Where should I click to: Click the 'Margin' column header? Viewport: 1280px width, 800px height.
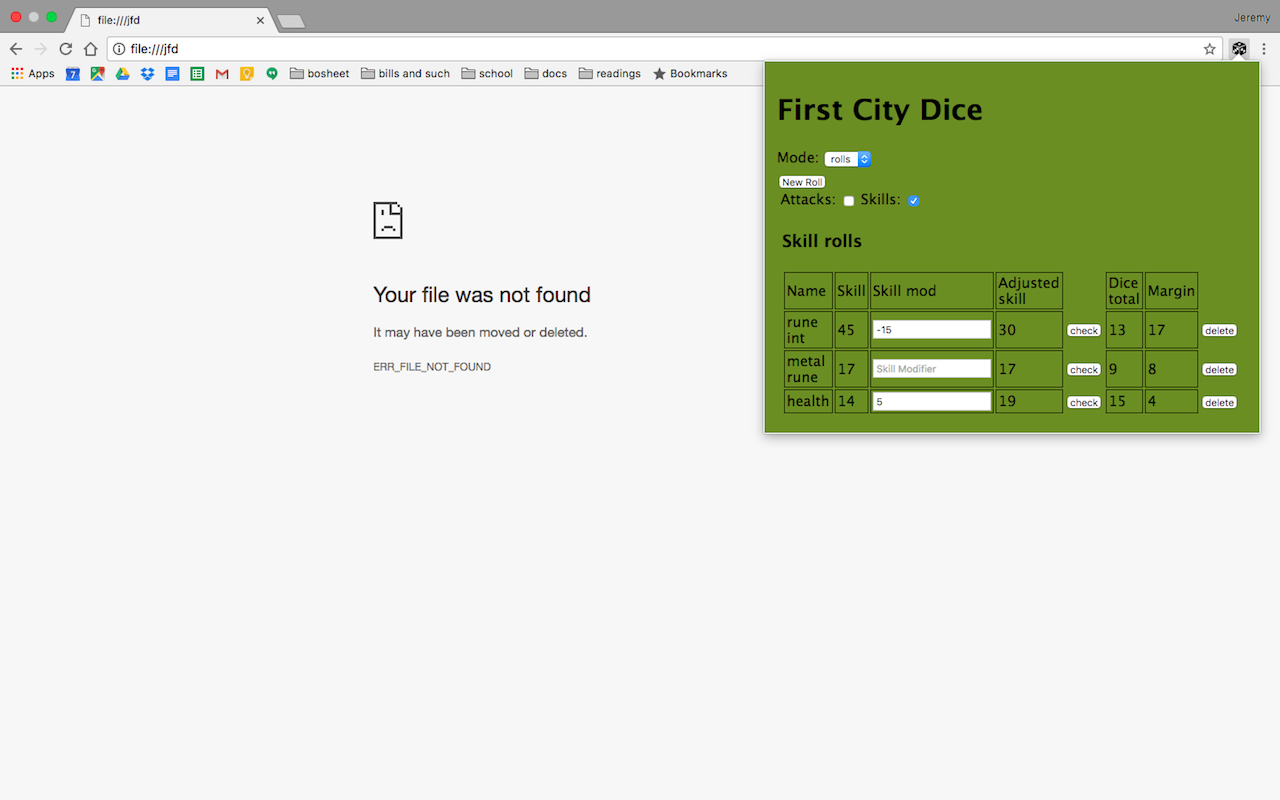1171,291
